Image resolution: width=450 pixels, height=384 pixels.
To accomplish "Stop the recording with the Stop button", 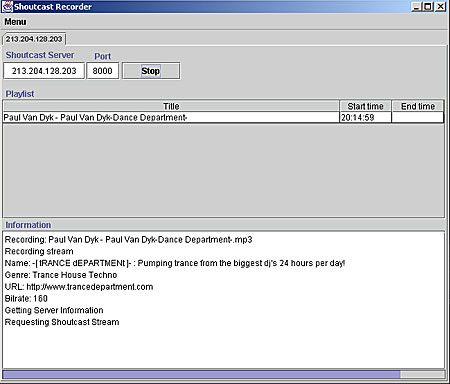I will (x=151, y=71).
